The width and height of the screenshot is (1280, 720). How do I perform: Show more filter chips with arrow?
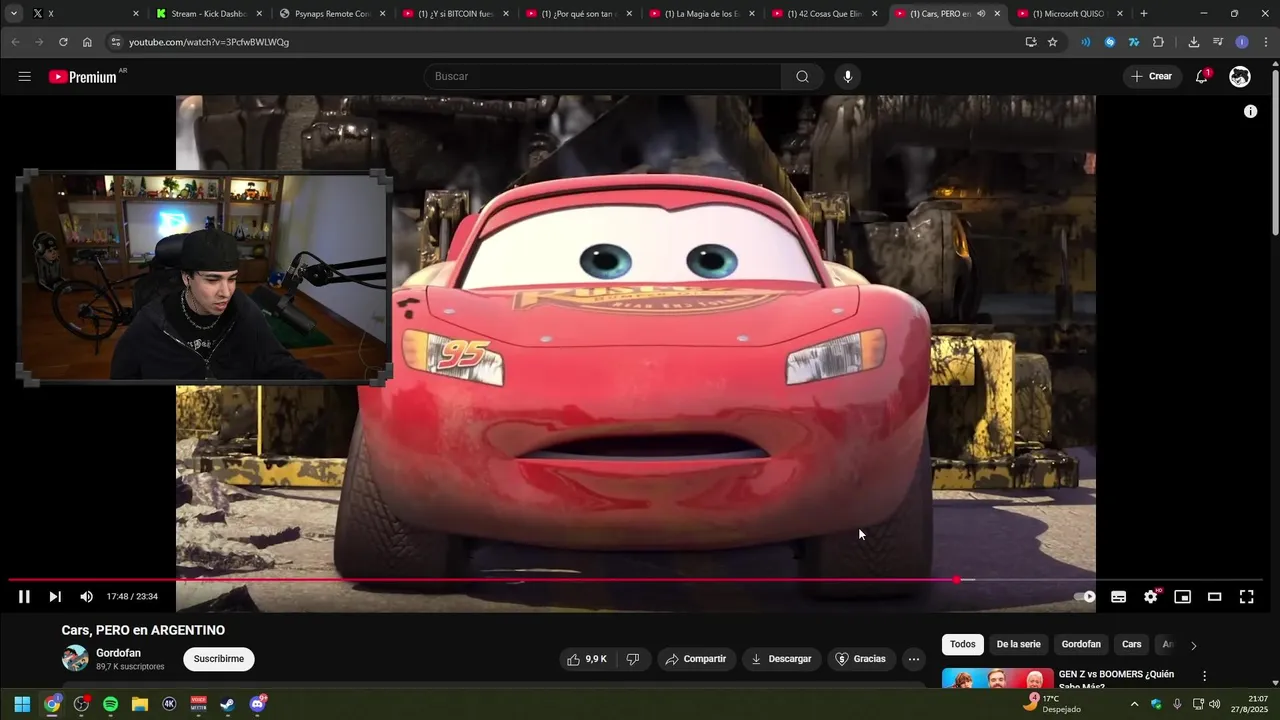(1193, 645)
